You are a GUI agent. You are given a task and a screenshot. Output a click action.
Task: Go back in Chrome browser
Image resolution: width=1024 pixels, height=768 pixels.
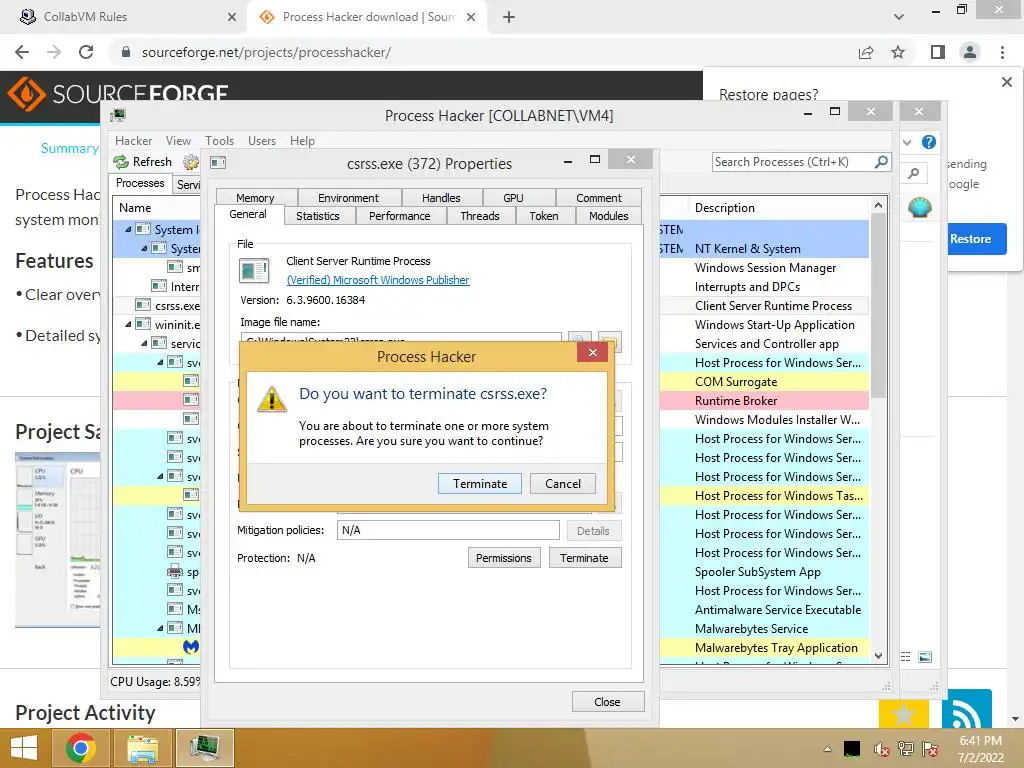22,52
